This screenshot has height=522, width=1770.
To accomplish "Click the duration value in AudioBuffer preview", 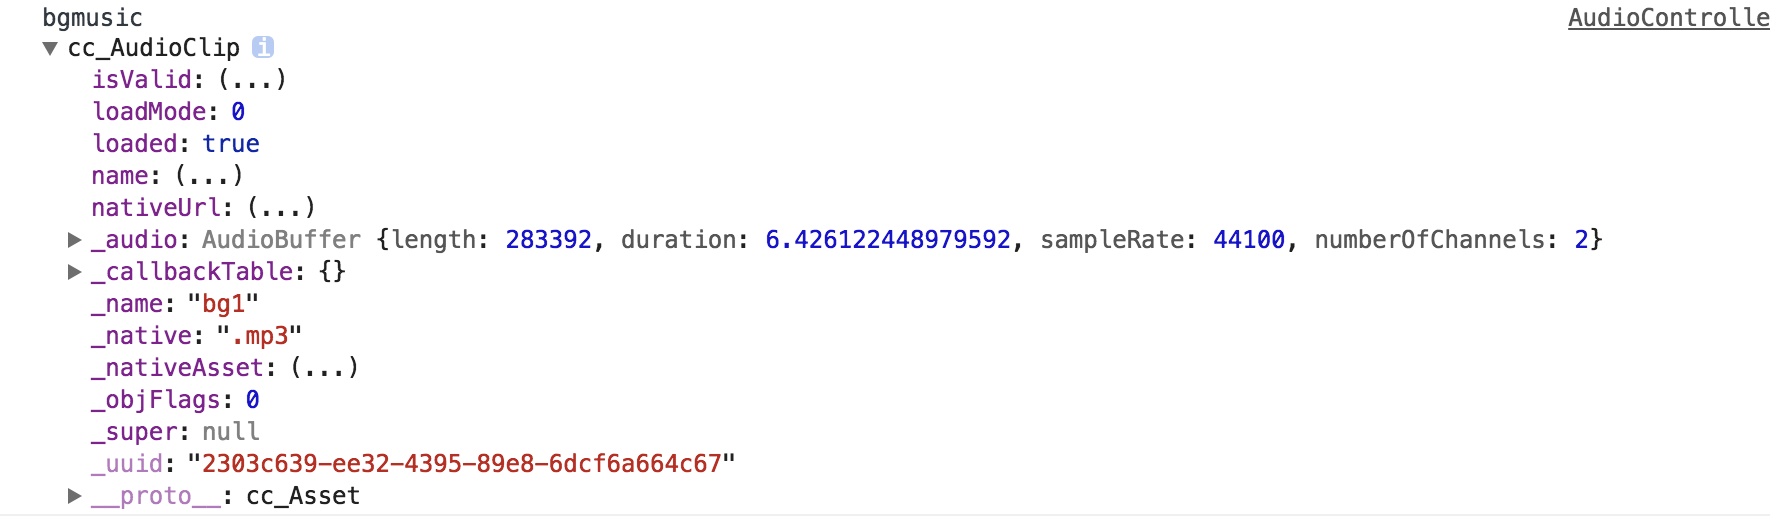I will coord(888,240).
